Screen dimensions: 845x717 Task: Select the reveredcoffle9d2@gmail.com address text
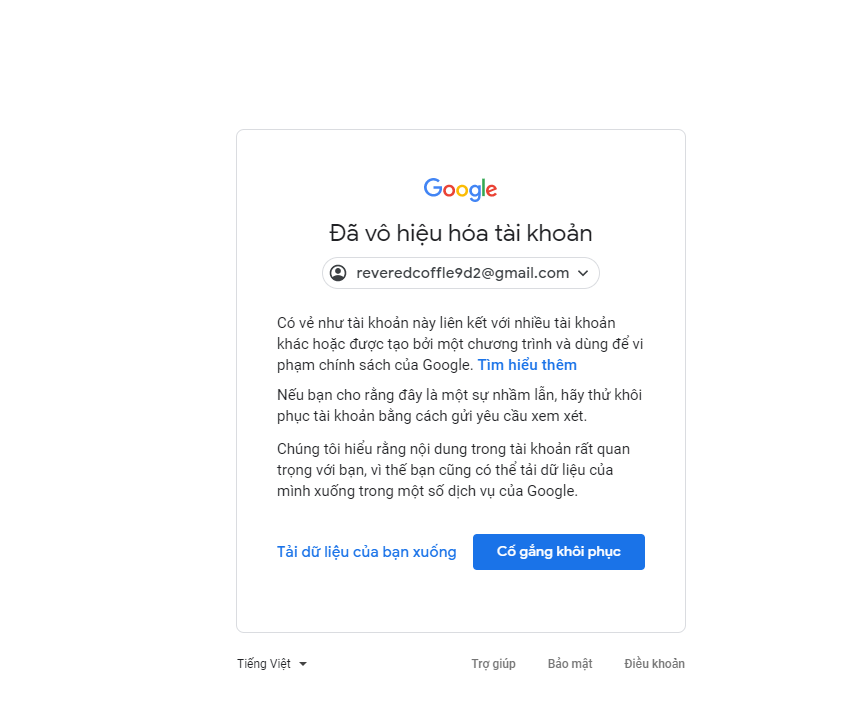462,273
